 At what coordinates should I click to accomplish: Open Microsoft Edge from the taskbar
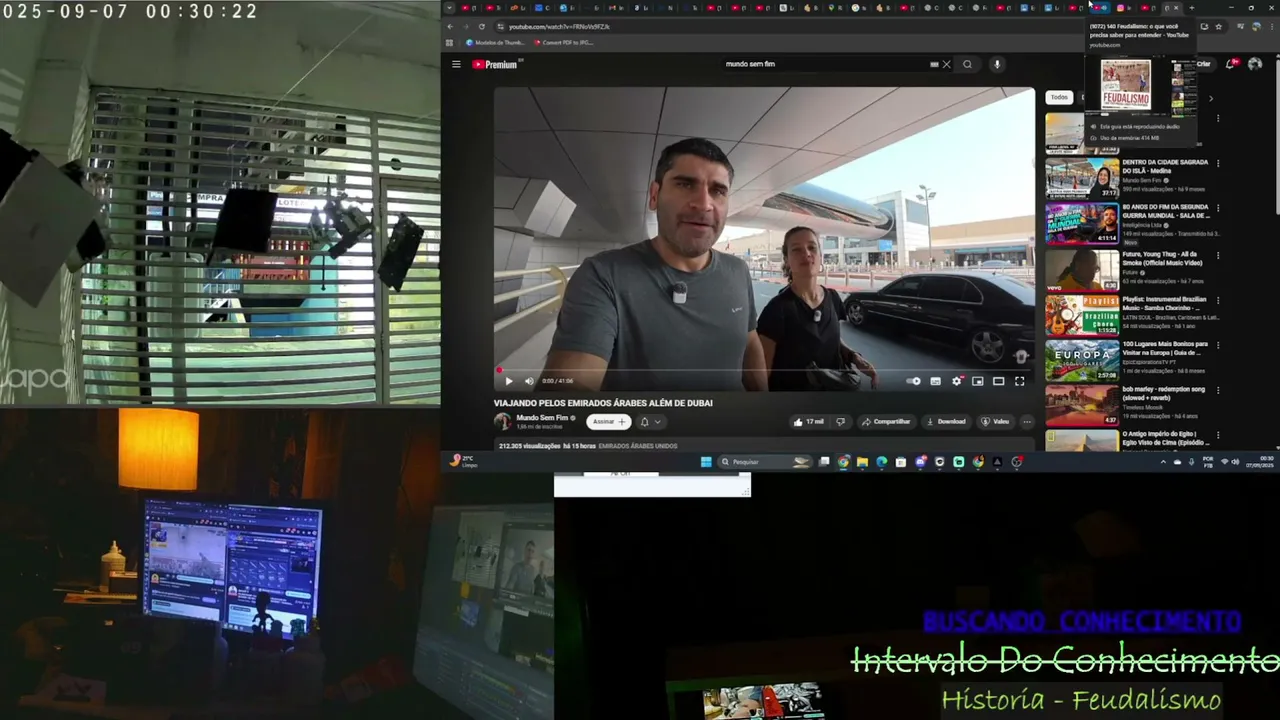coord(881,462)
